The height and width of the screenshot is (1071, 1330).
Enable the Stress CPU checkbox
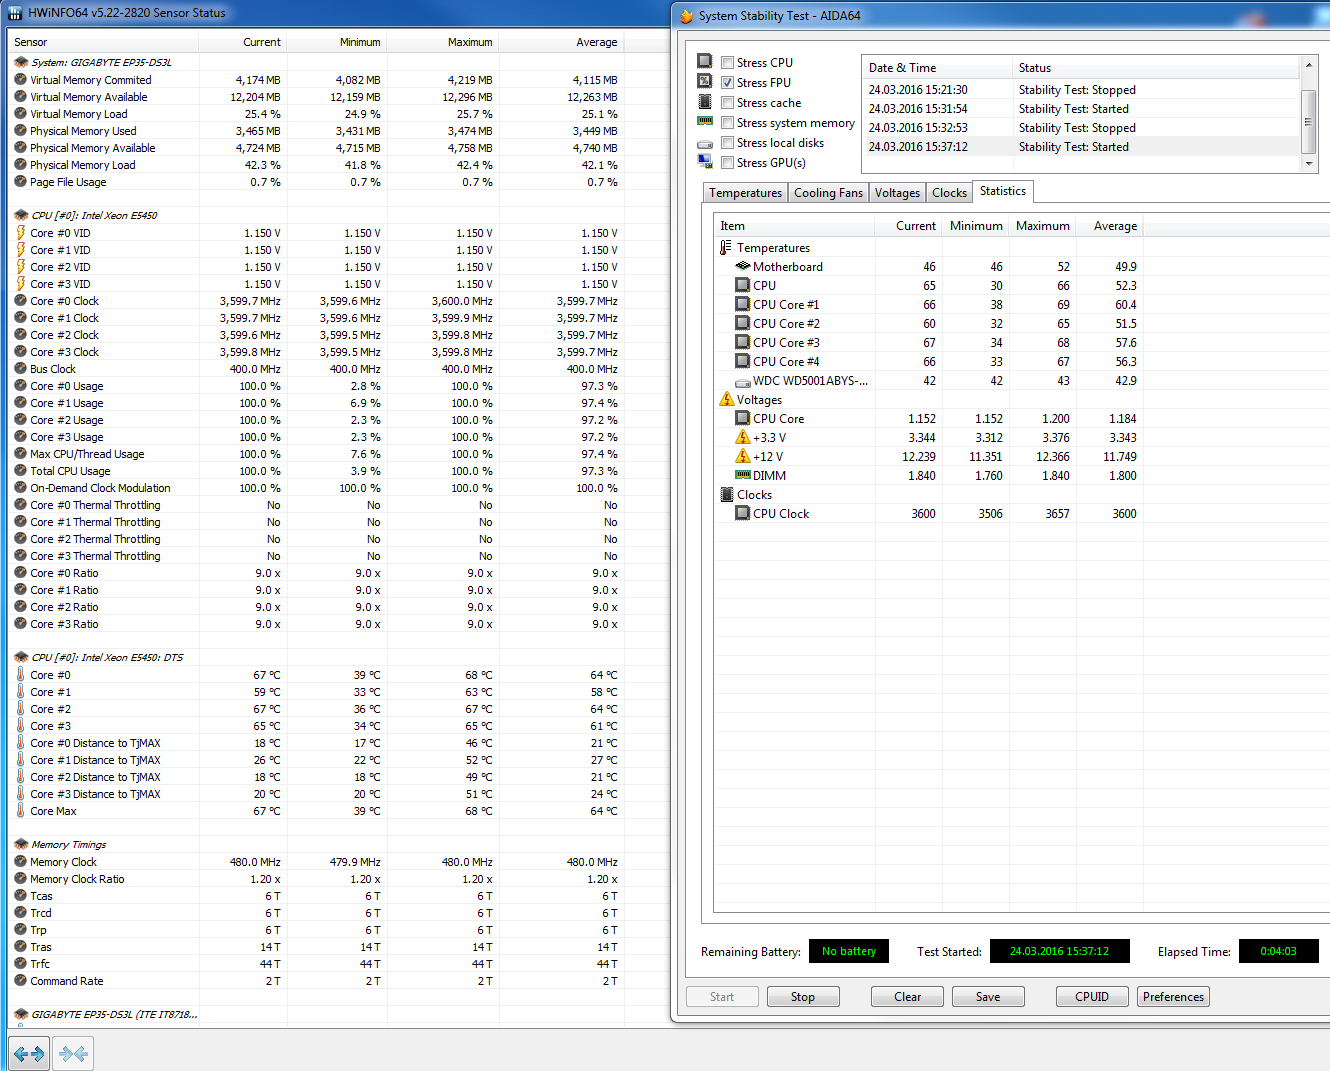tap(728, 63)
